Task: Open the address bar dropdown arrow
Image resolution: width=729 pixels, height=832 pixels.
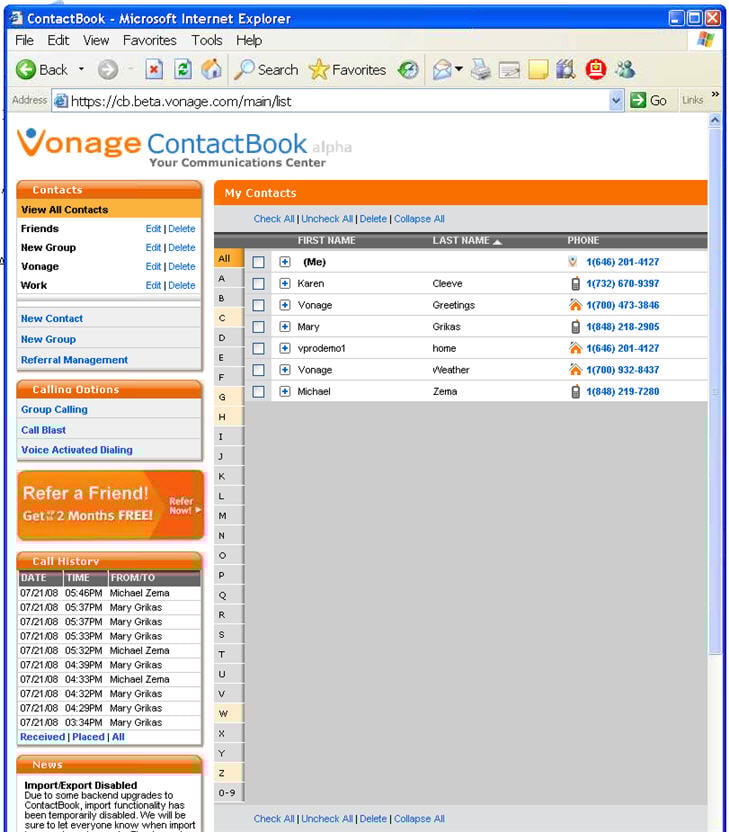Action: pyautogui.click(x=616, y=101)
